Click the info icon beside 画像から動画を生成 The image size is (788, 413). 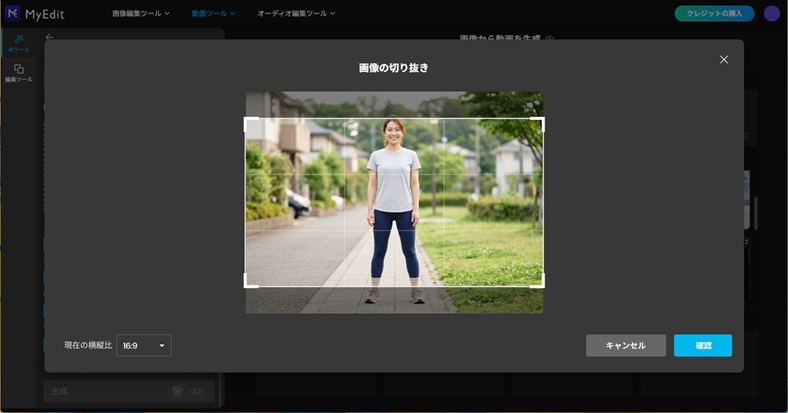tap(549, 38)
